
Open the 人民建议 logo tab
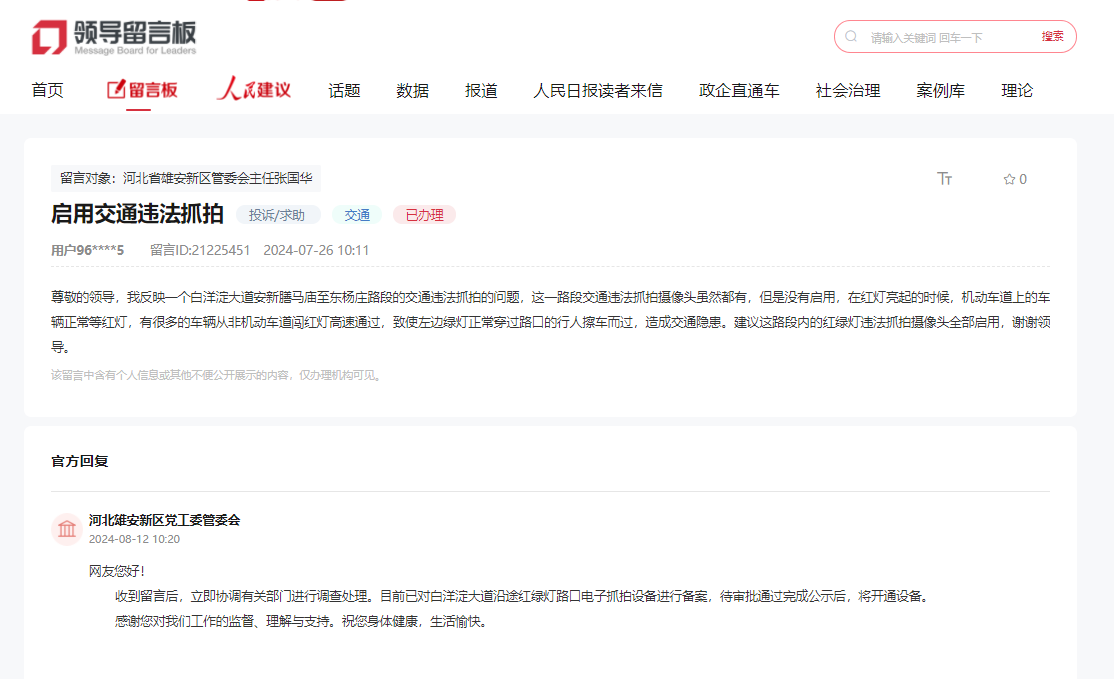click(253, 90)
